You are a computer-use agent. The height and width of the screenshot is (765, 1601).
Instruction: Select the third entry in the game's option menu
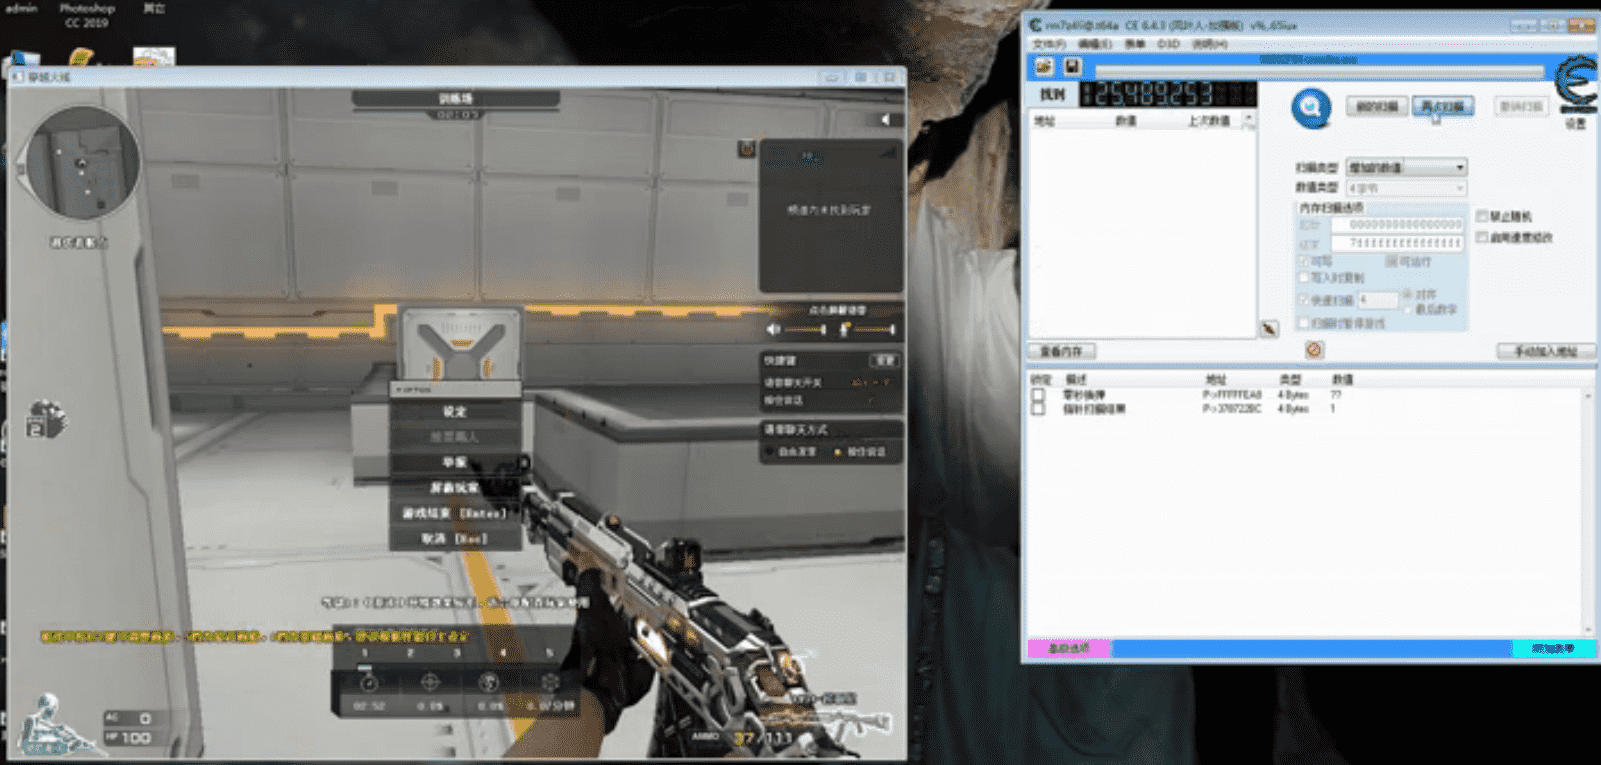[455, 462]
